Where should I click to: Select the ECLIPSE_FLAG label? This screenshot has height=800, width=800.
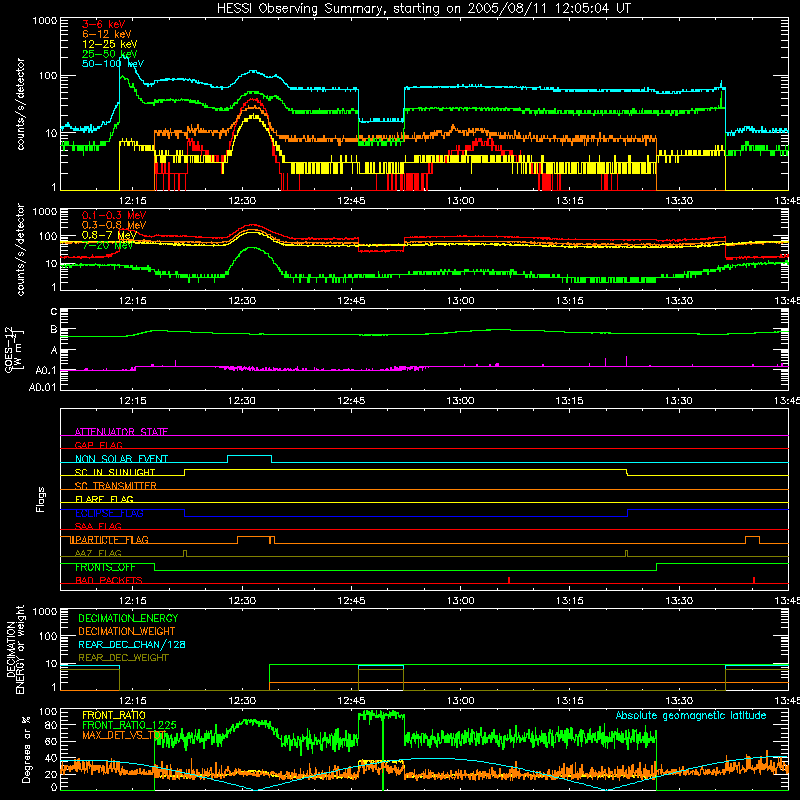click(109, 513)
